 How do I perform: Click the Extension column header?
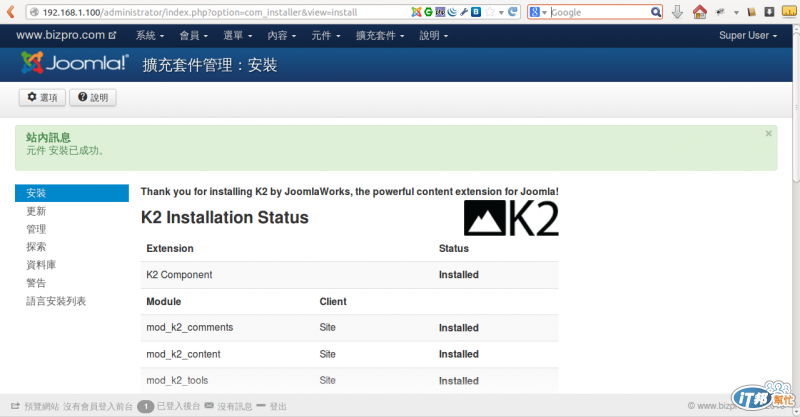tap(170, 248)
